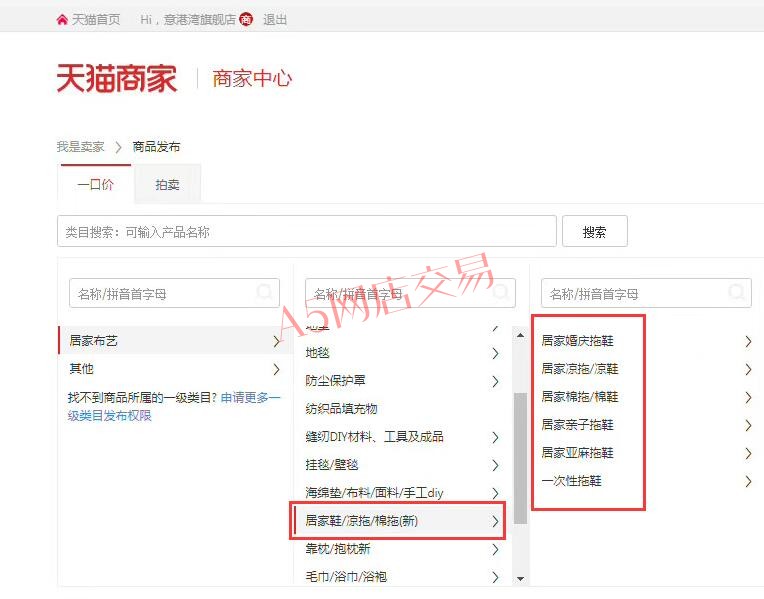Click 申请更多一级类目发布权限 link
The width and height of the screenshot is (764, 599).
[174, 406]
